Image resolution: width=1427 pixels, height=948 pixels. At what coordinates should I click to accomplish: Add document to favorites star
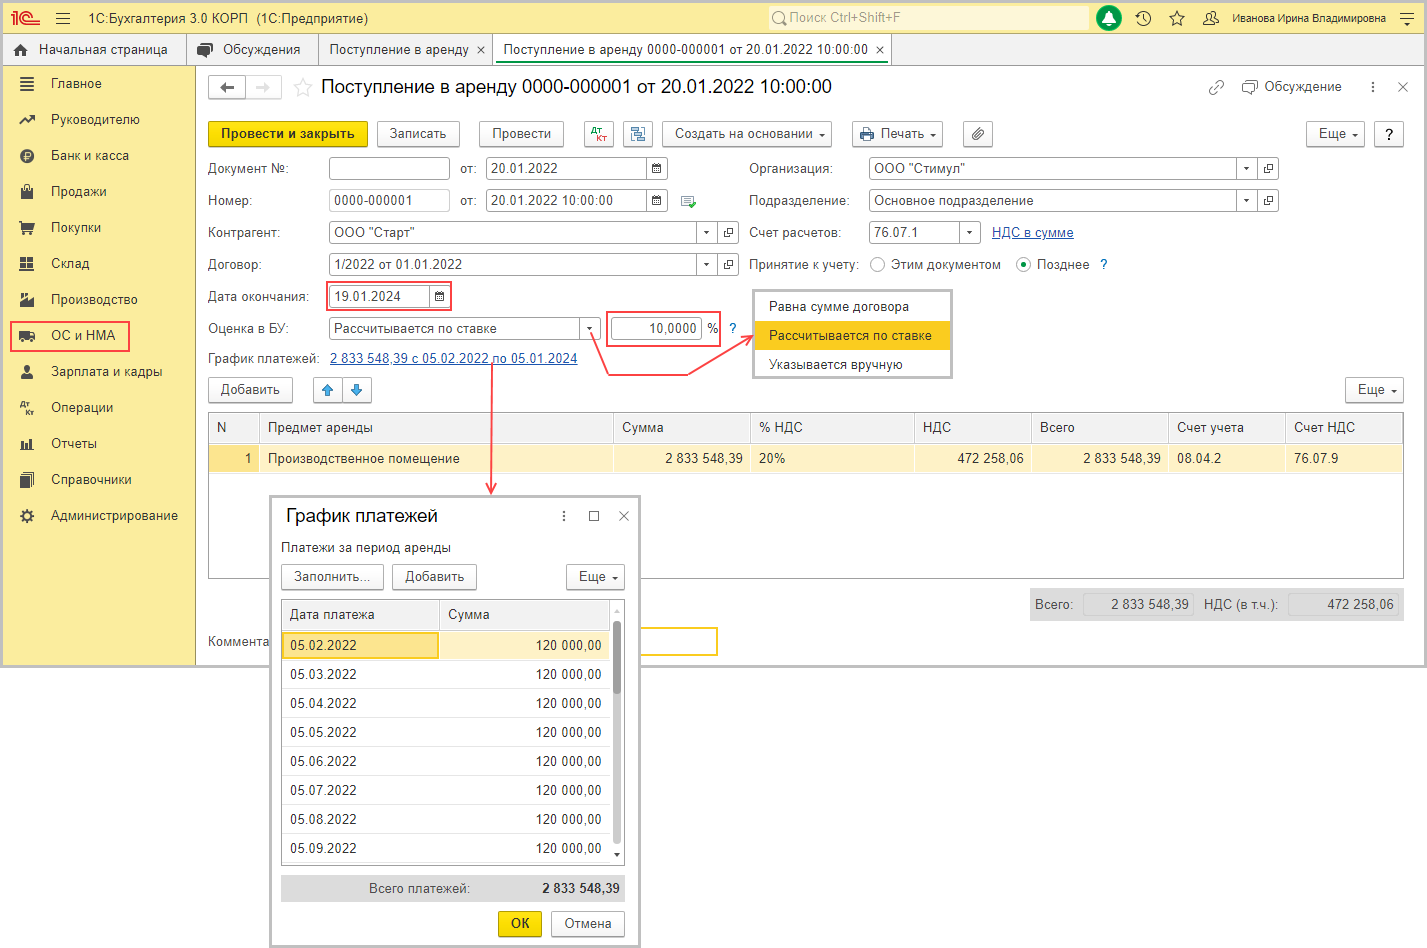point(303,88)
